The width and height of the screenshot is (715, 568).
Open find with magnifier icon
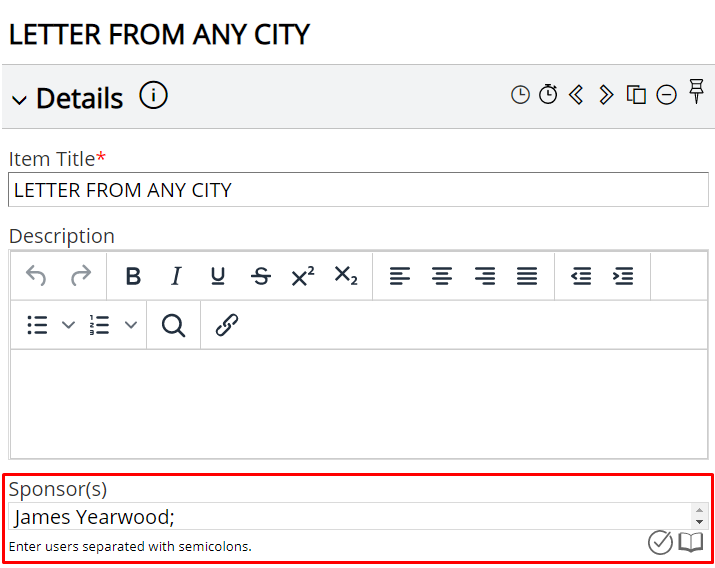click(173, 325)
